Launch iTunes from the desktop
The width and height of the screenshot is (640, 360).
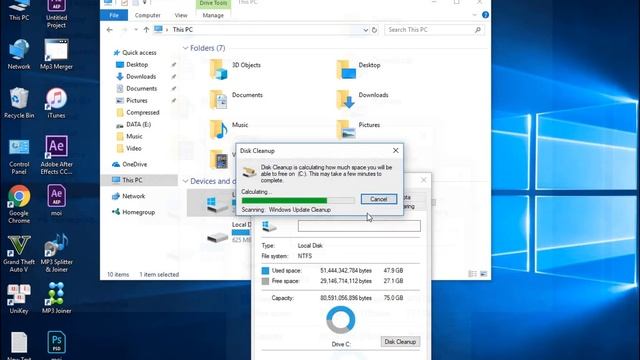[56, 103]
